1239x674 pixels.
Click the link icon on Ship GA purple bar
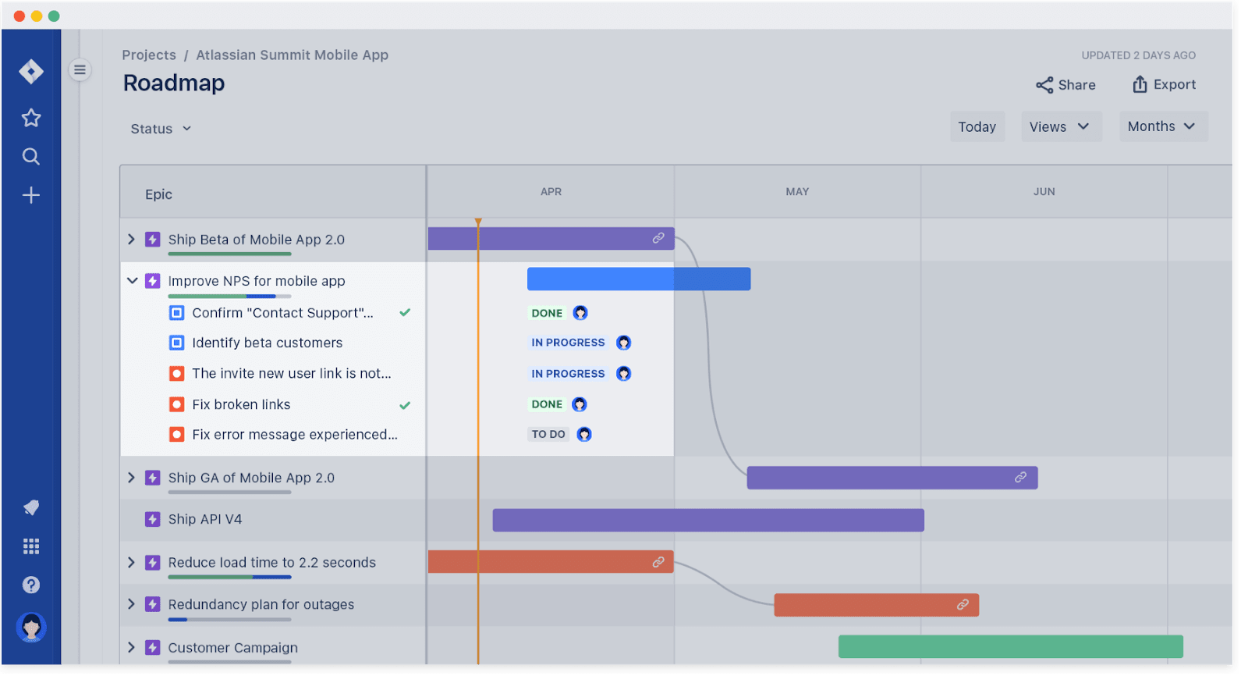pos(1021,477)
